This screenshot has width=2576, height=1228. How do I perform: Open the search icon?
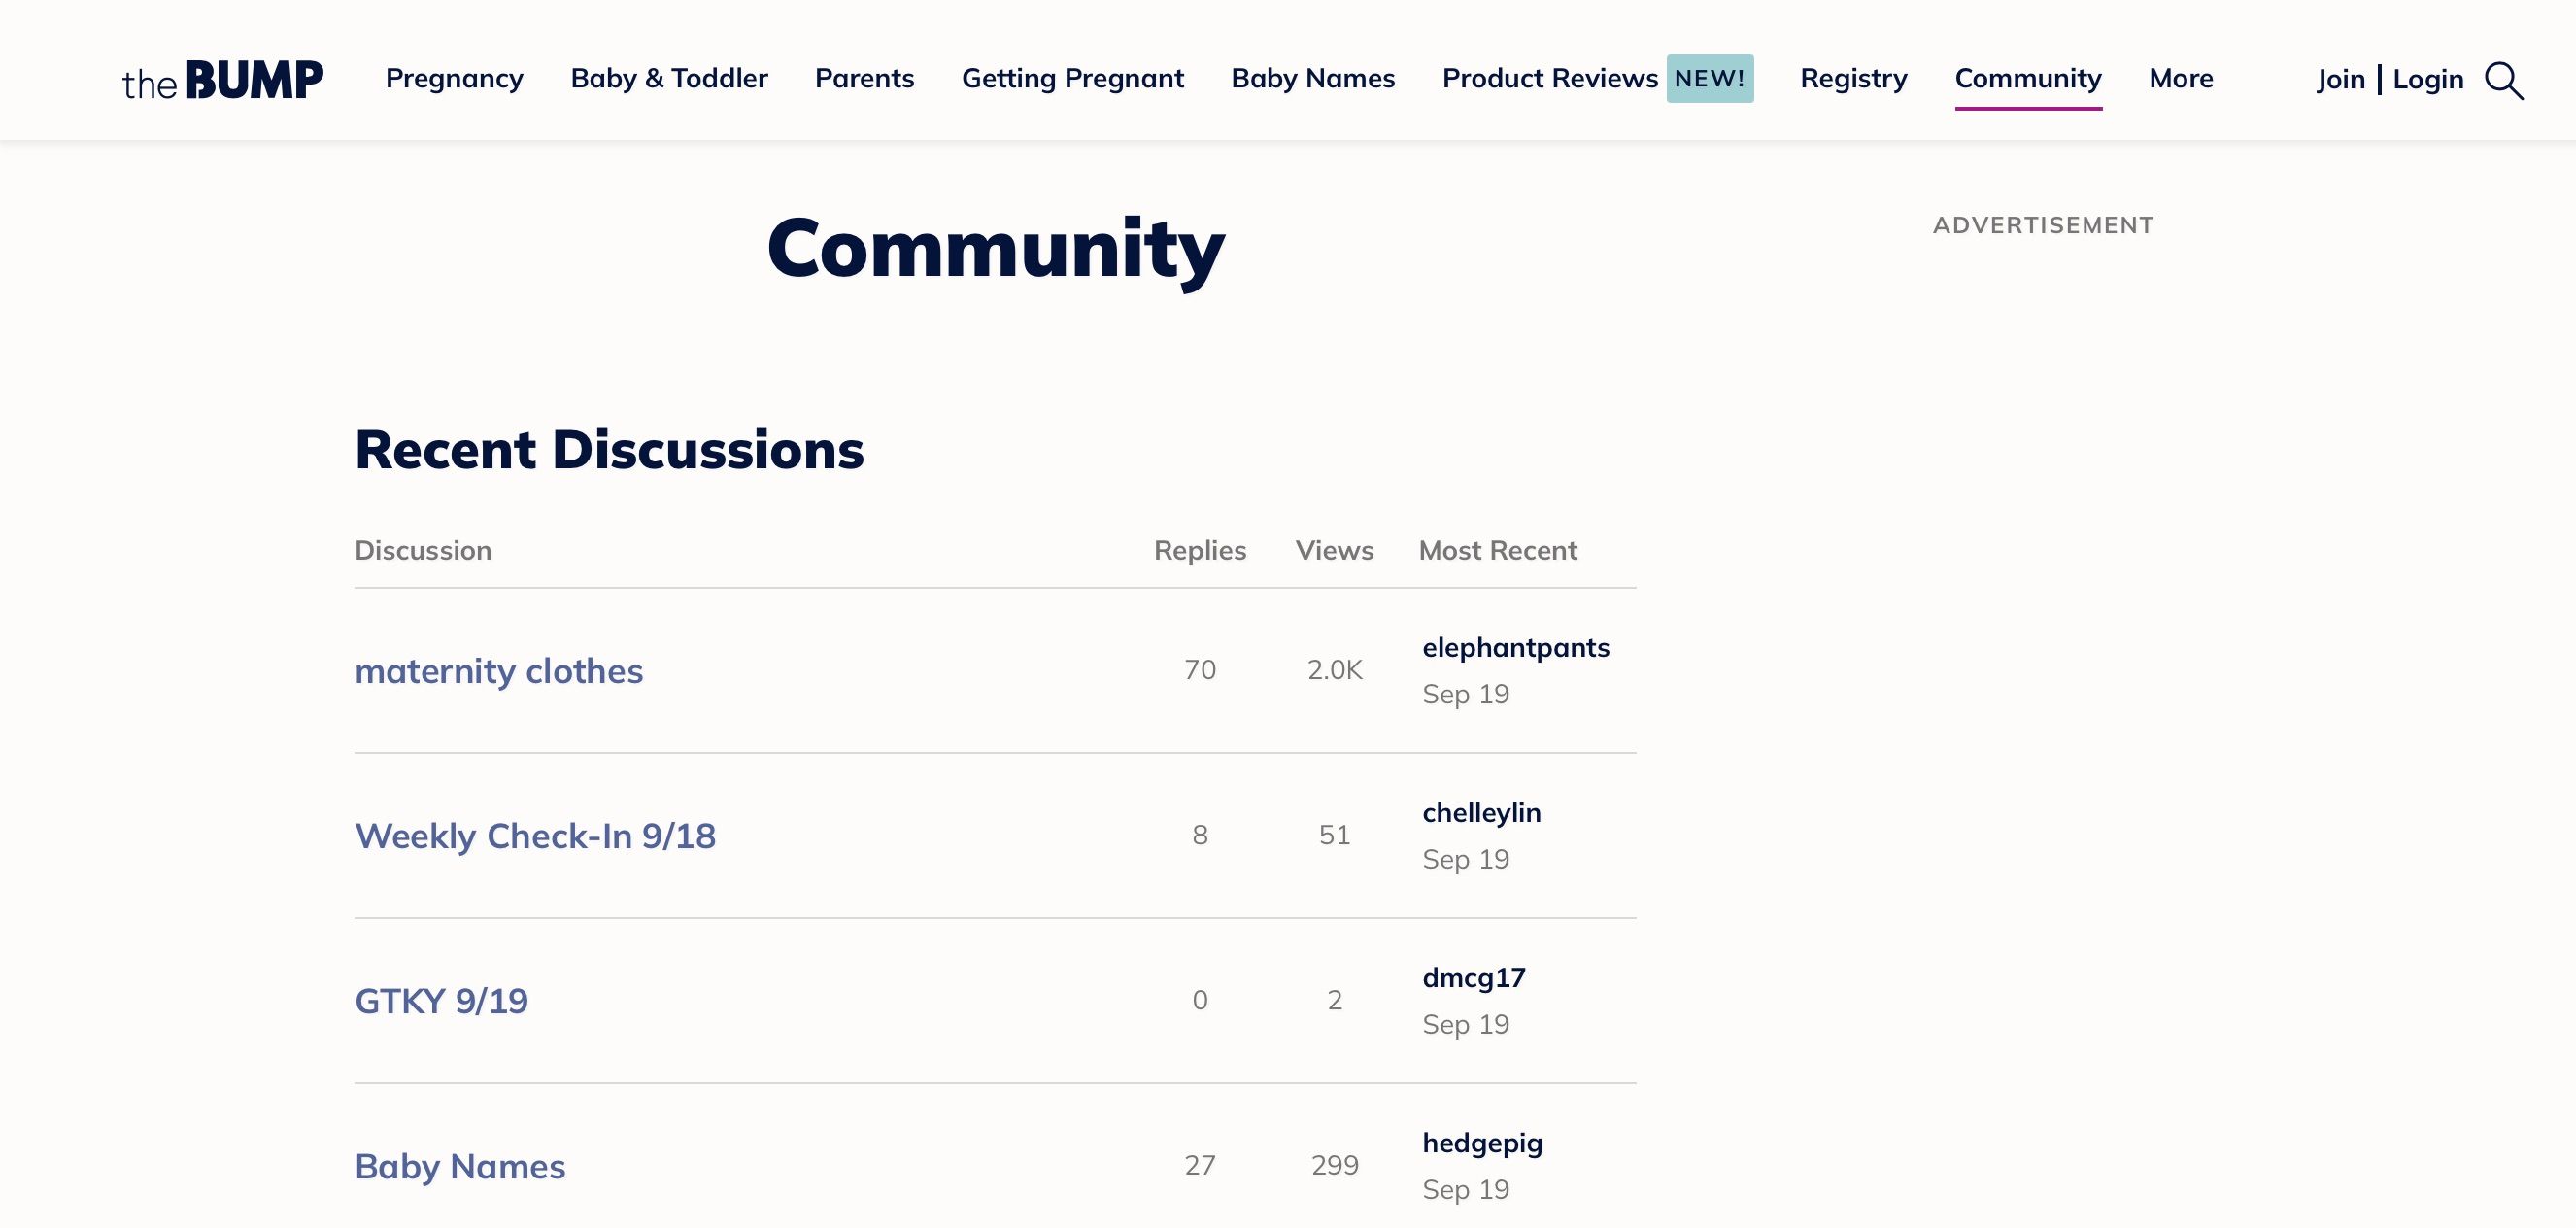[2505, 80]
